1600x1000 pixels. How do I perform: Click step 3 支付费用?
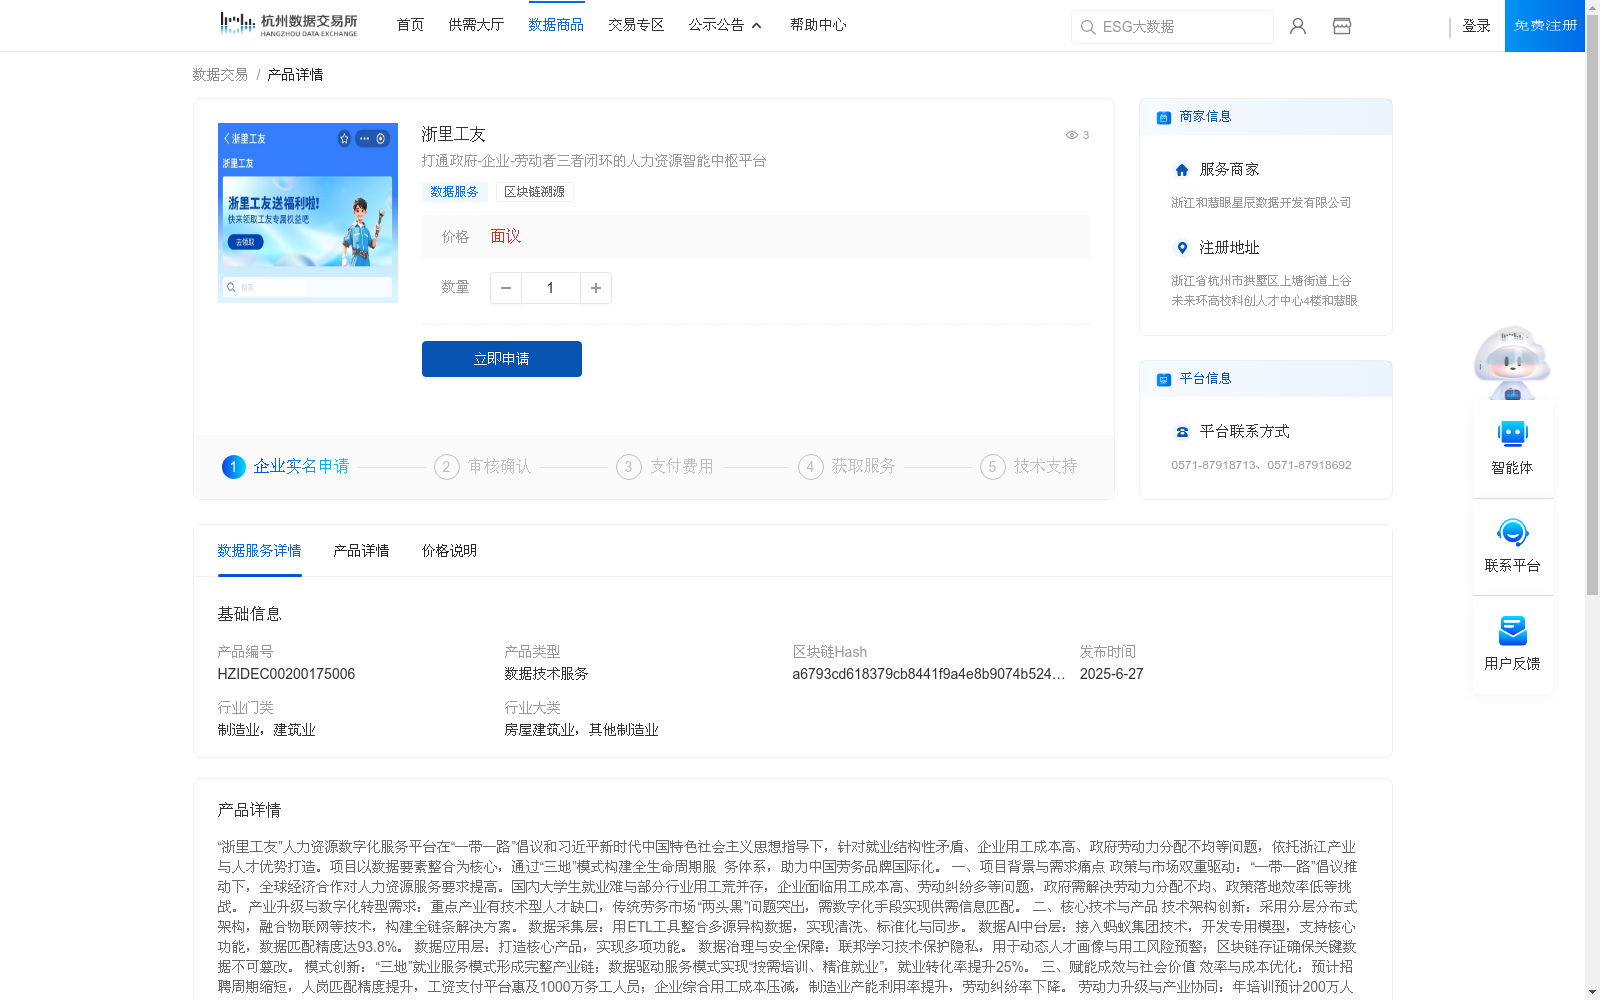point(665,467)
